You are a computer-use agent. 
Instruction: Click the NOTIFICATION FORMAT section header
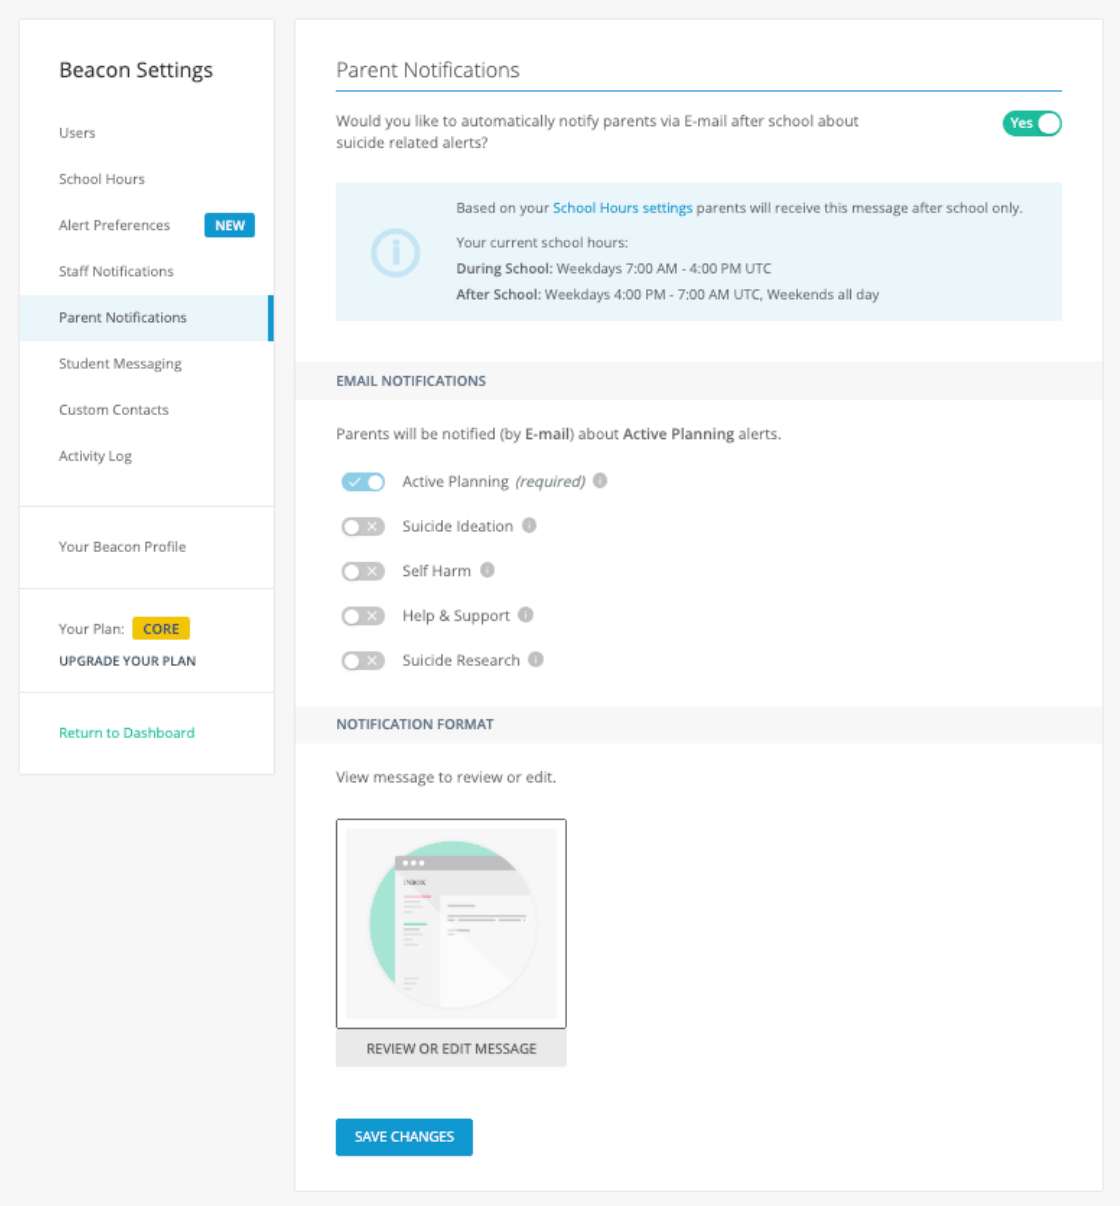coord(415,724)
